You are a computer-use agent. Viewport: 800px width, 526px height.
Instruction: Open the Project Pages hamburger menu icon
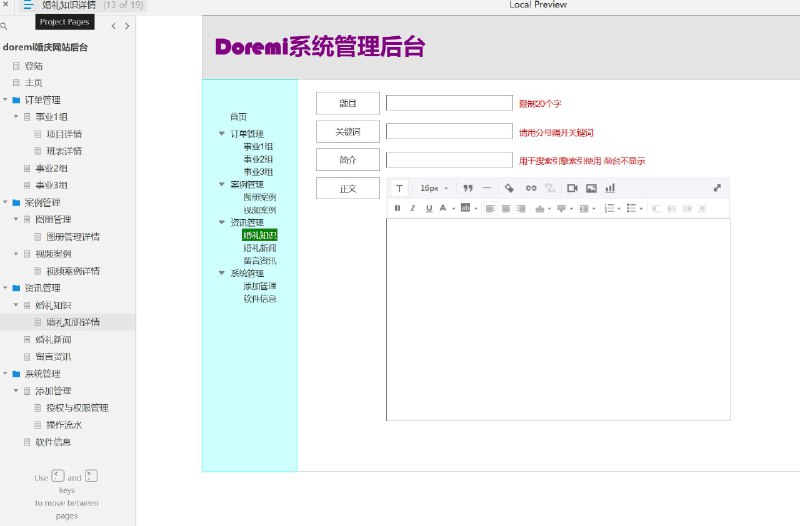pyautogui.click(x=28, y=5)
